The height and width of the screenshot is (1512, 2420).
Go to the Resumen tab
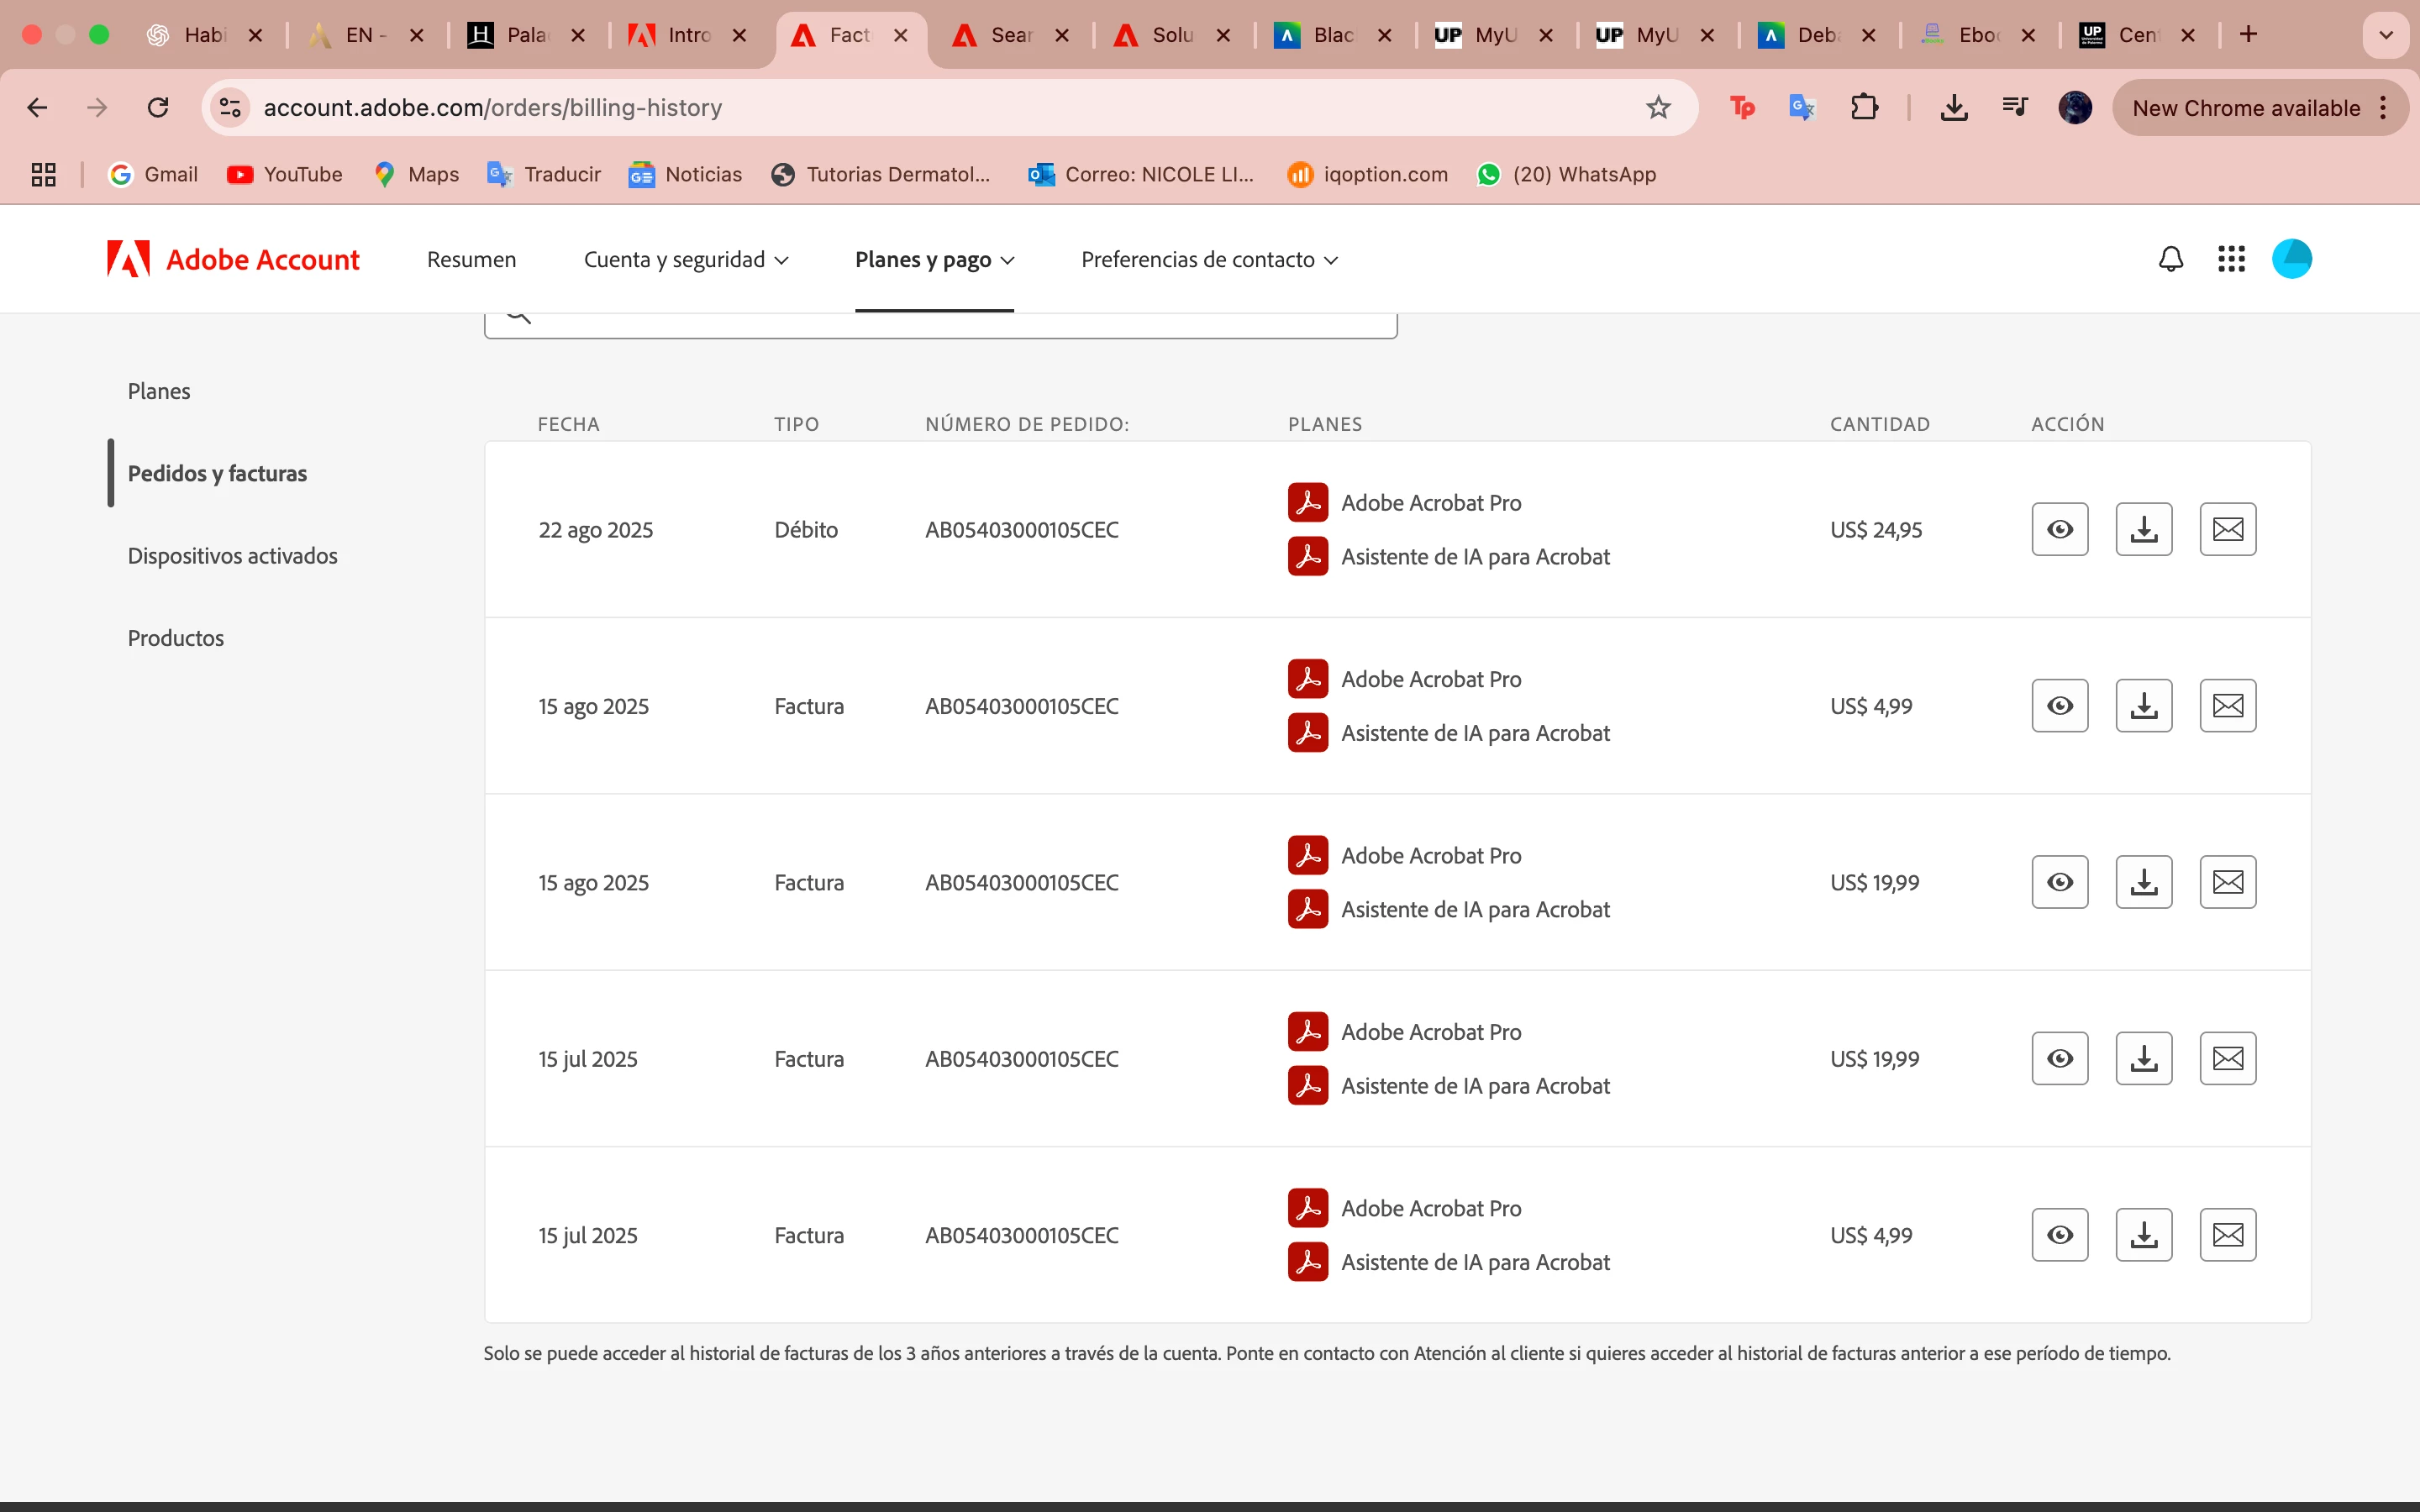[x=471, y=260]
